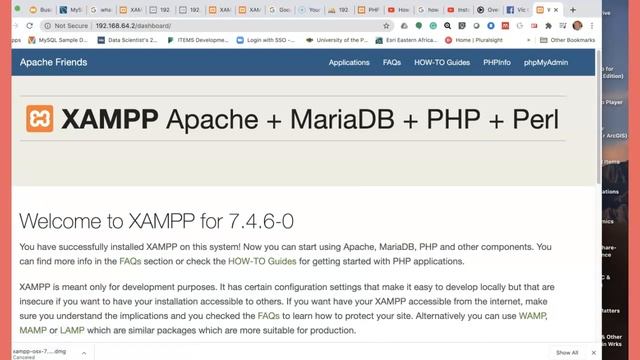This screenshot has width=640, height=360.
Task: Open Home | Pluralsight bookmark
Action: [x=474, y=40]
